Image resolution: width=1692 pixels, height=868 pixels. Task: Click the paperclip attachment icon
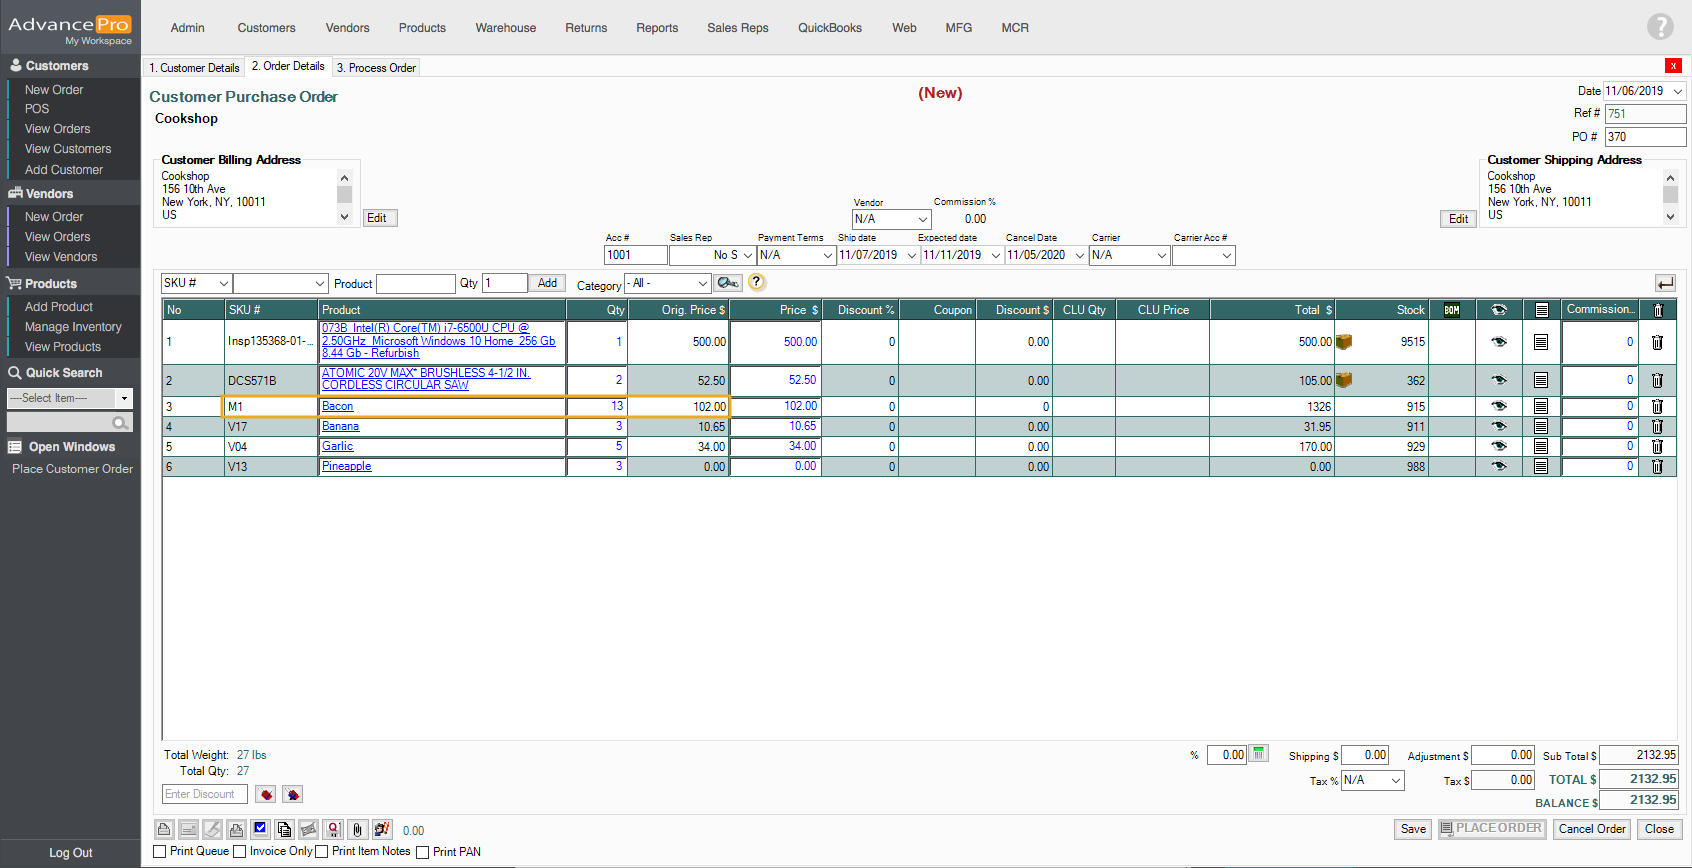tap(357, 830)
